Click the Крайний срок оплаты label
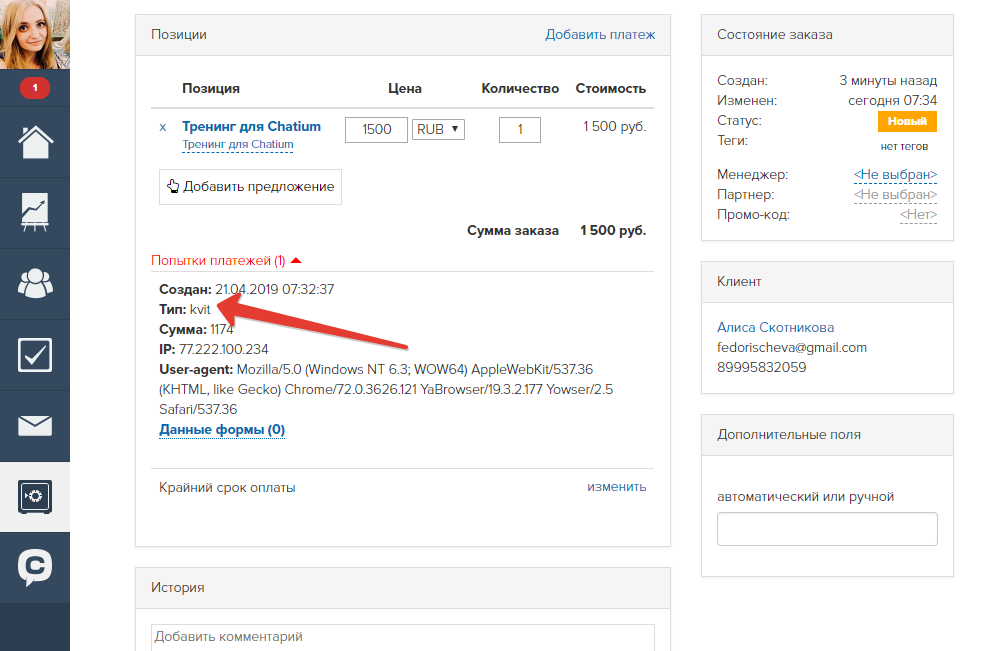This screenshot has width=998, height=651. point(227,487)
